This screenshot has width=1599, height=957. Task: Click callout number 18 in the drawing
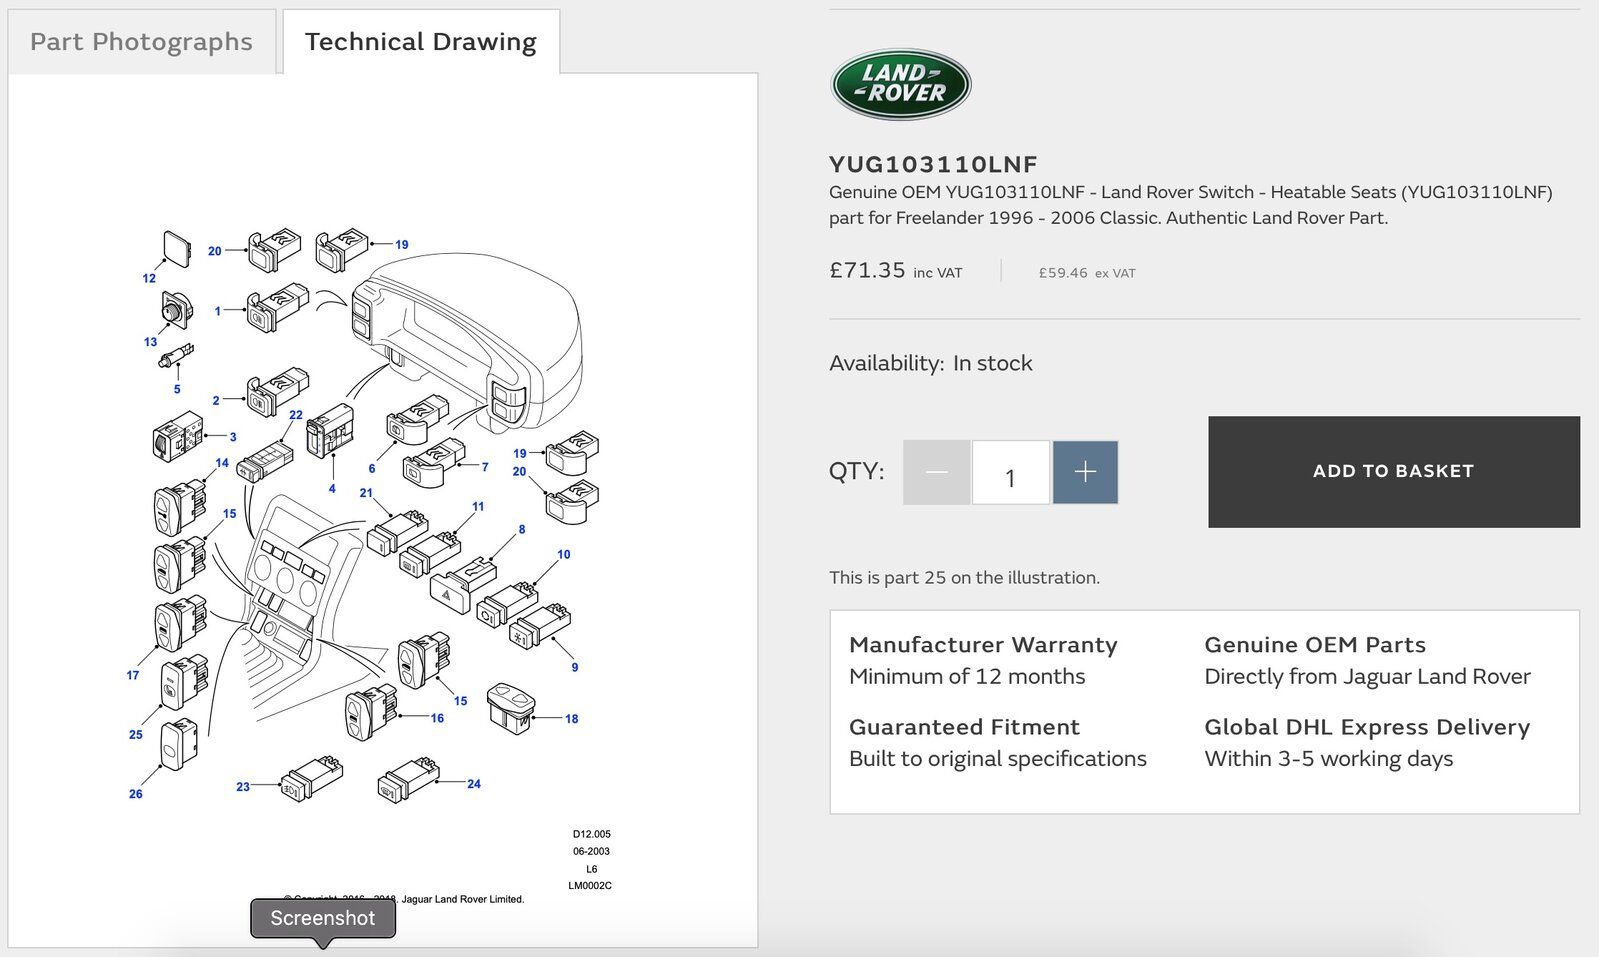572,719
